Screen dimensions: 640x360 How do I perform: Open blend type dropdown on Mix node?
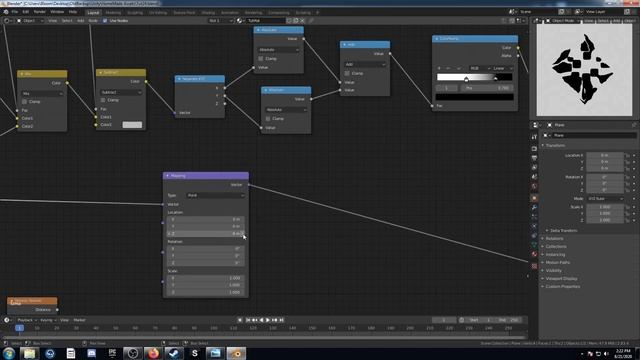[x=42, y=93]
